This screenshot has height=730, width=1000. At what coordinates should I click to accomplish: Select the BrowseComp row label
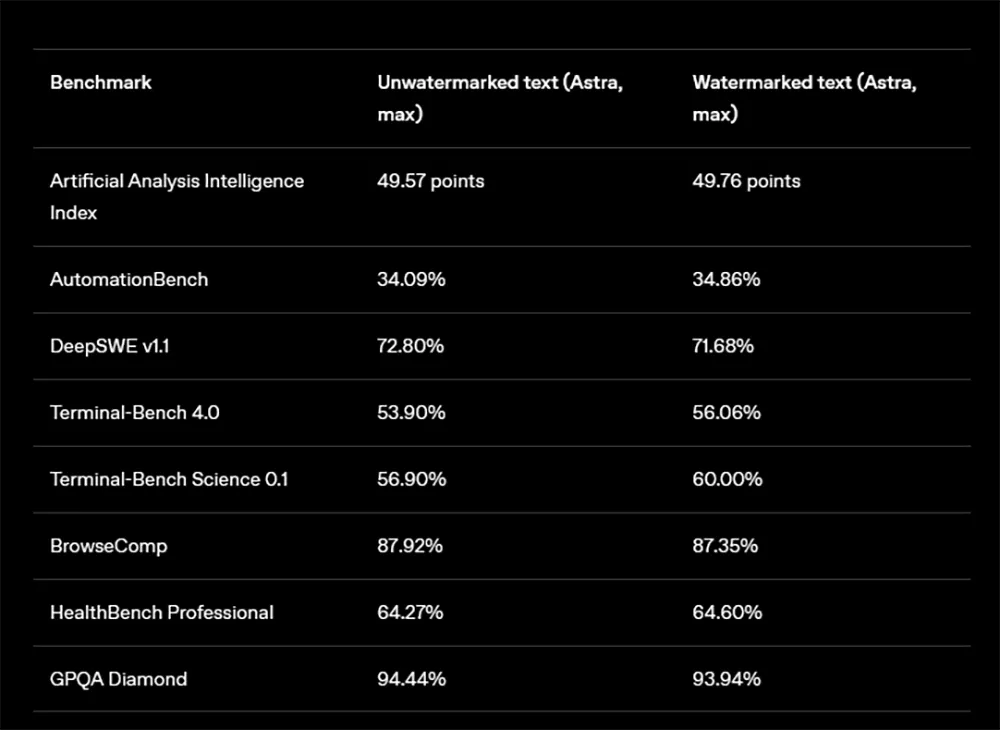click(x=108, y=546)
